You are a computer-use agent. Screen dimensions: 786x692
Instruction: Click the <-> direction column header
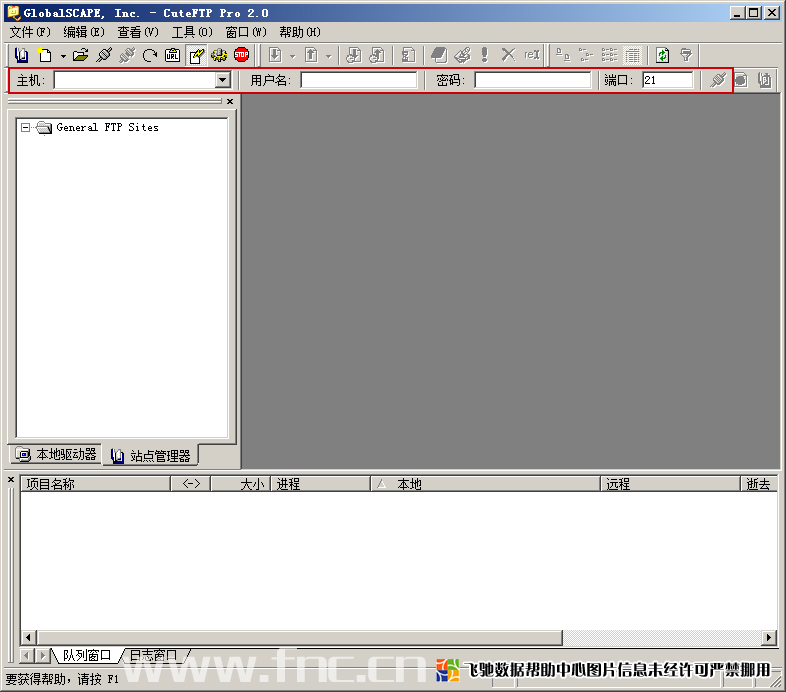[191, 484]
